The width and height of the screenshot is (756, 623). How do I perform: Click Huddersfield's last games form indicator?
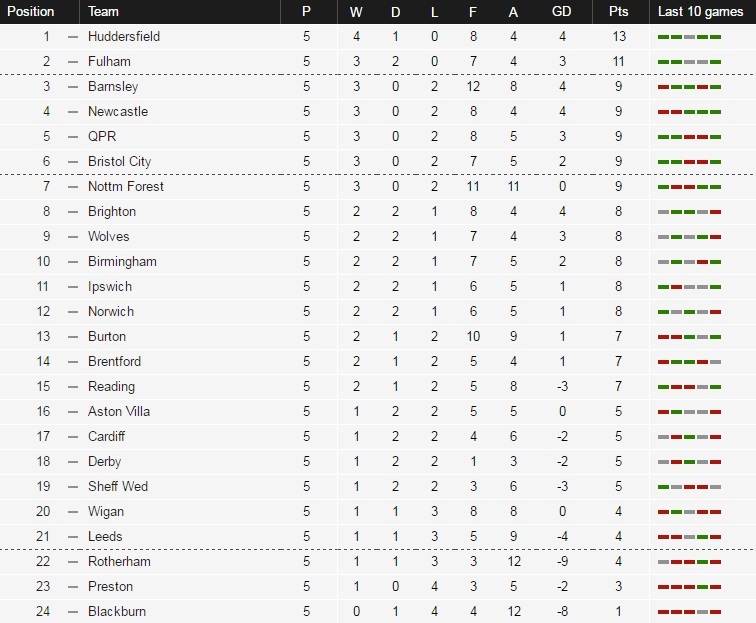689,37
